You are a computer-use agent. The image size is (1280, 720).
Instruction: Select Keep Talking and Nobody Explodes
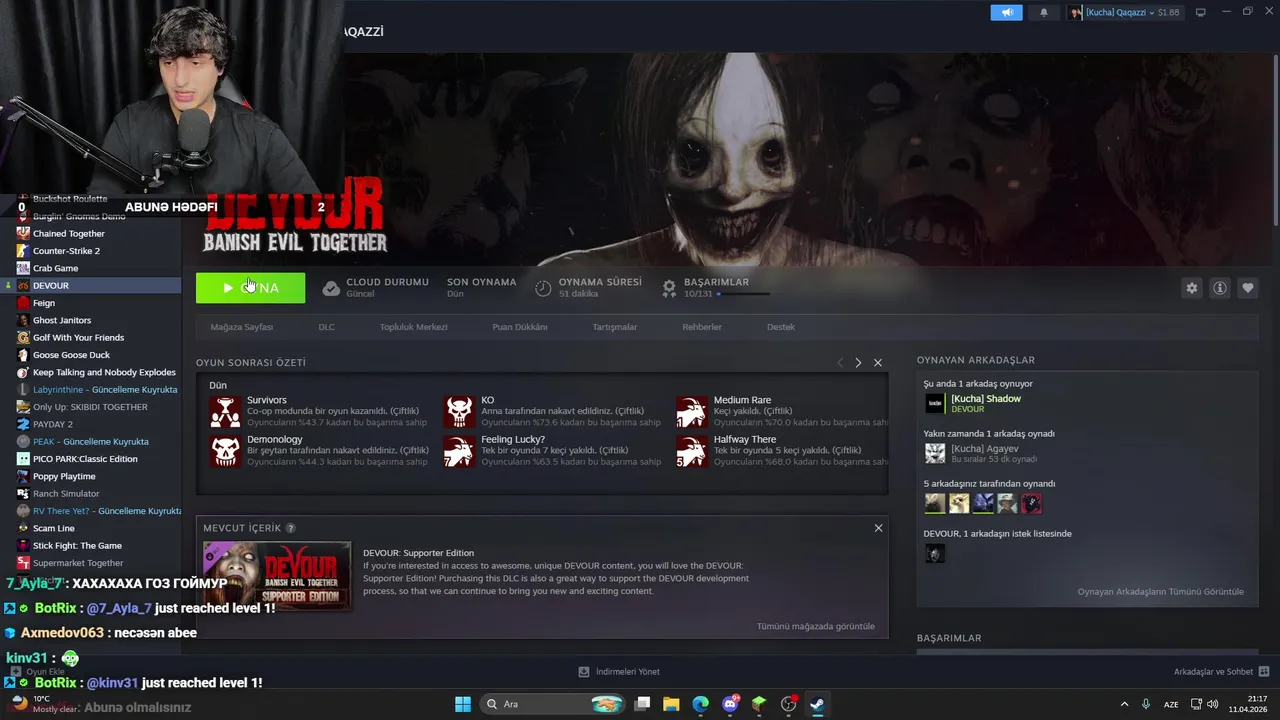coord(104,372)
